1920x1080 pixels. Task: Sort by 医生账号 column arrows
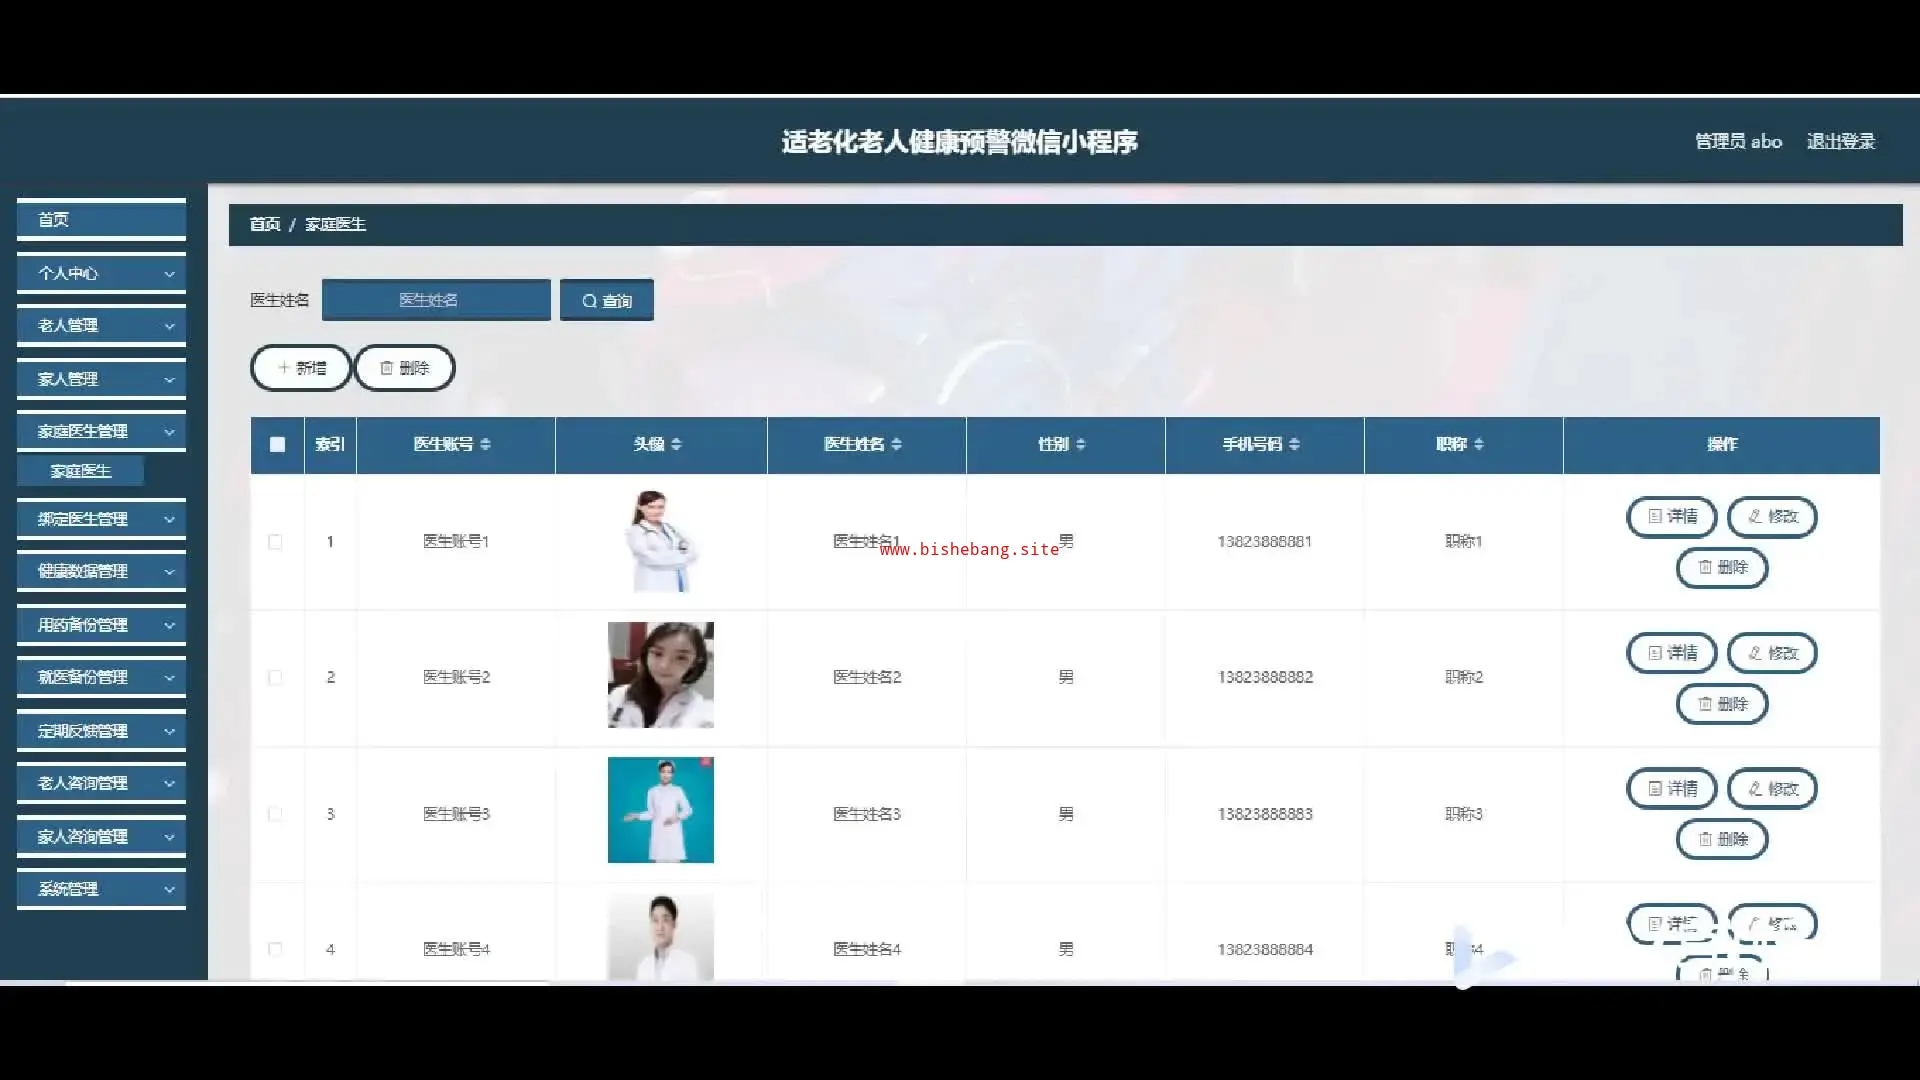click(485, 444)
